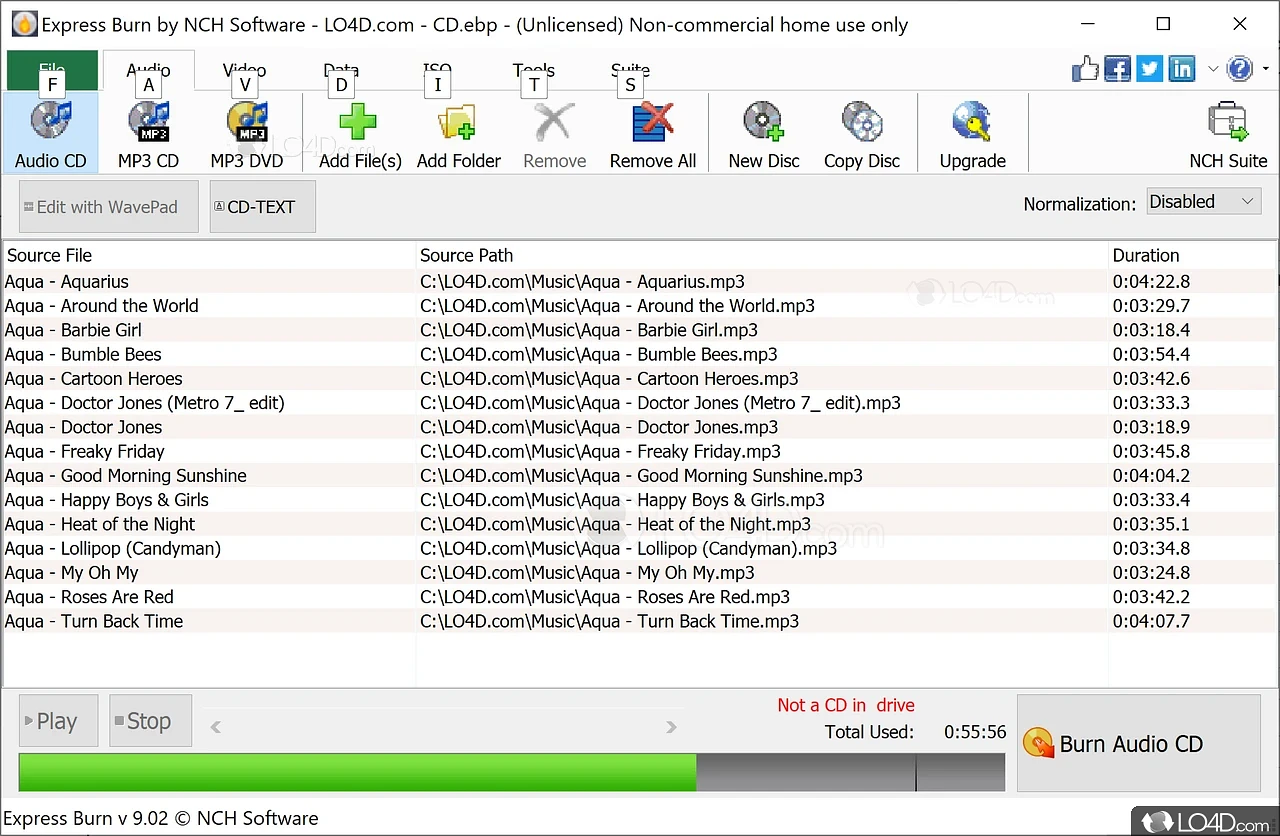
Task: Select the MP3 CD disc type
Action: (148, 132)
